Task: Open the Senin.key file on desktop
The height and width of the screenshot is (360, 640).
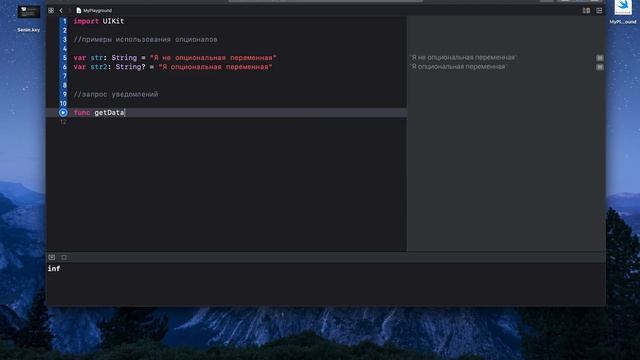Action: coord(28,18)
